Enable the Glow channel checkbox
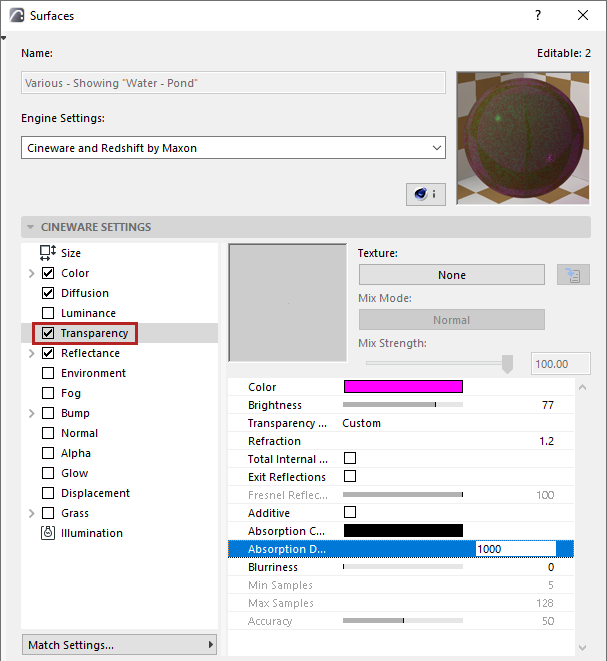The height and width of the screenshot is (661, 607). (x=48, y=473)
